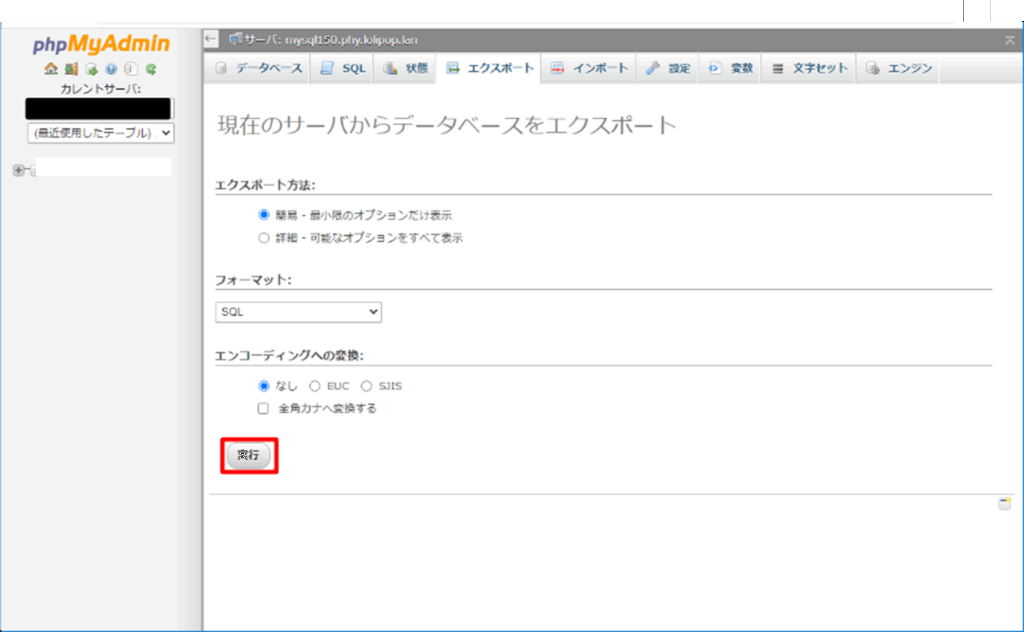Click the small console icon at bottom right

[1004, 503]
